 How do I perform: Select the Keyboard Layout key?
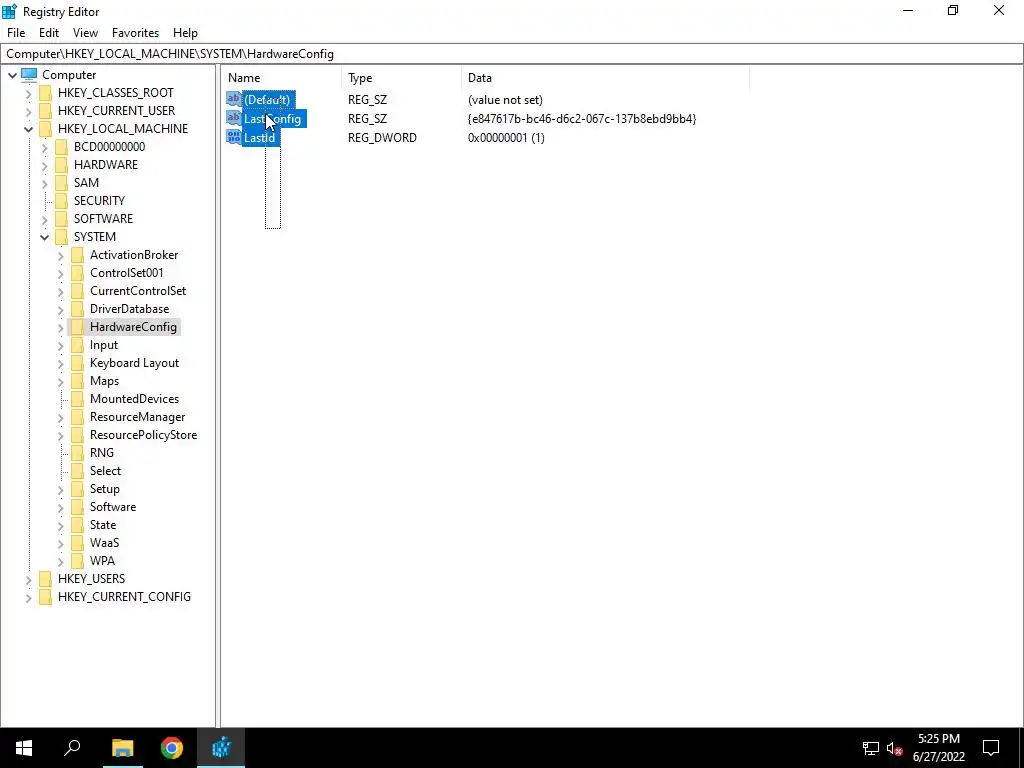pos(135,363)
